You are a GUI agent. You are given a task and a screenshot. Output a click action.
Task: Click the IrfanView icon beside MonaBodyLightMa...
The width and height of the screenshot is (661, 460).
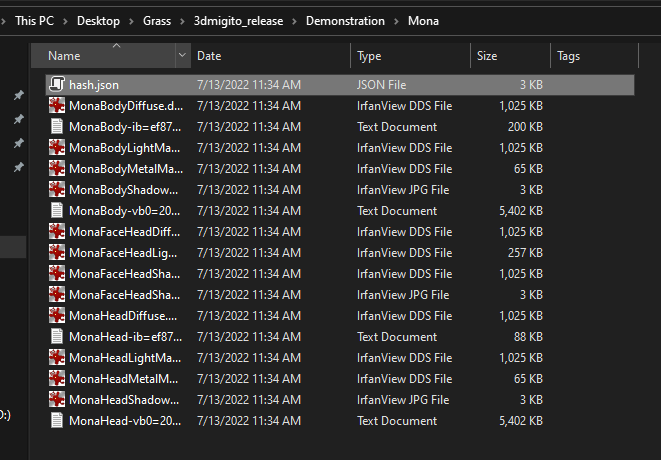[57, 148]
